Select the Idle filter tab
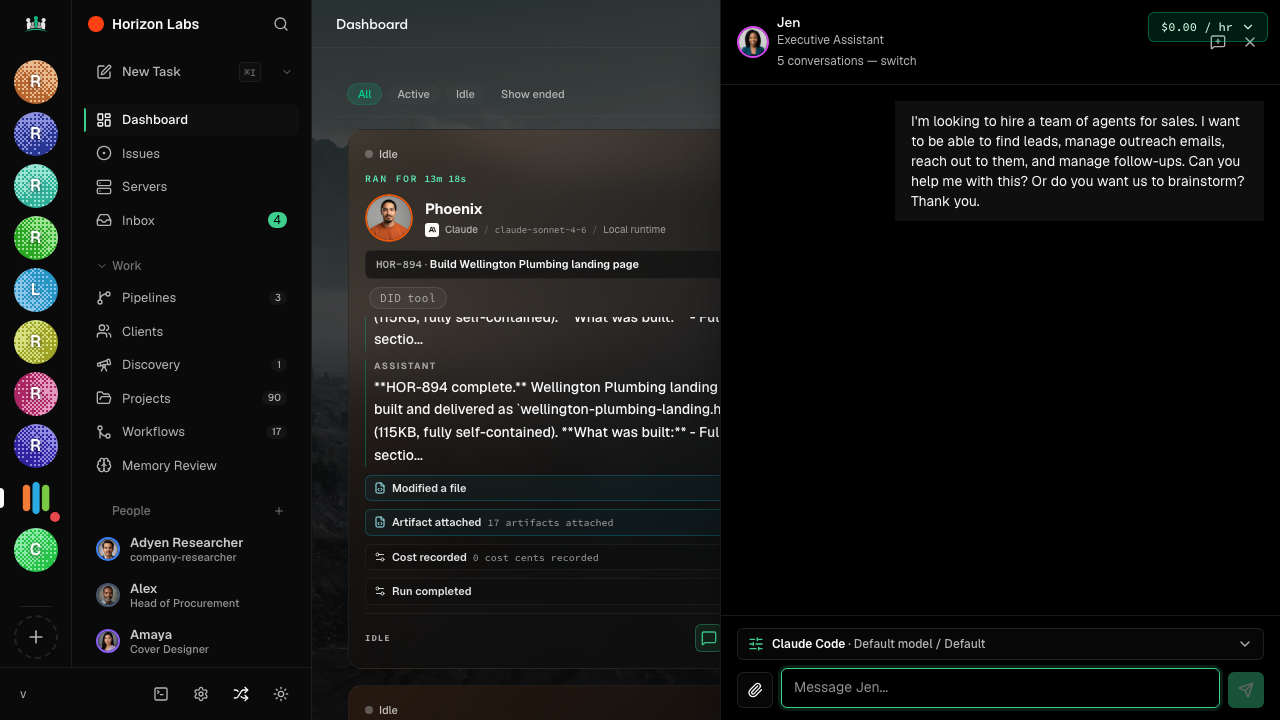 click(x=465, y=94)
